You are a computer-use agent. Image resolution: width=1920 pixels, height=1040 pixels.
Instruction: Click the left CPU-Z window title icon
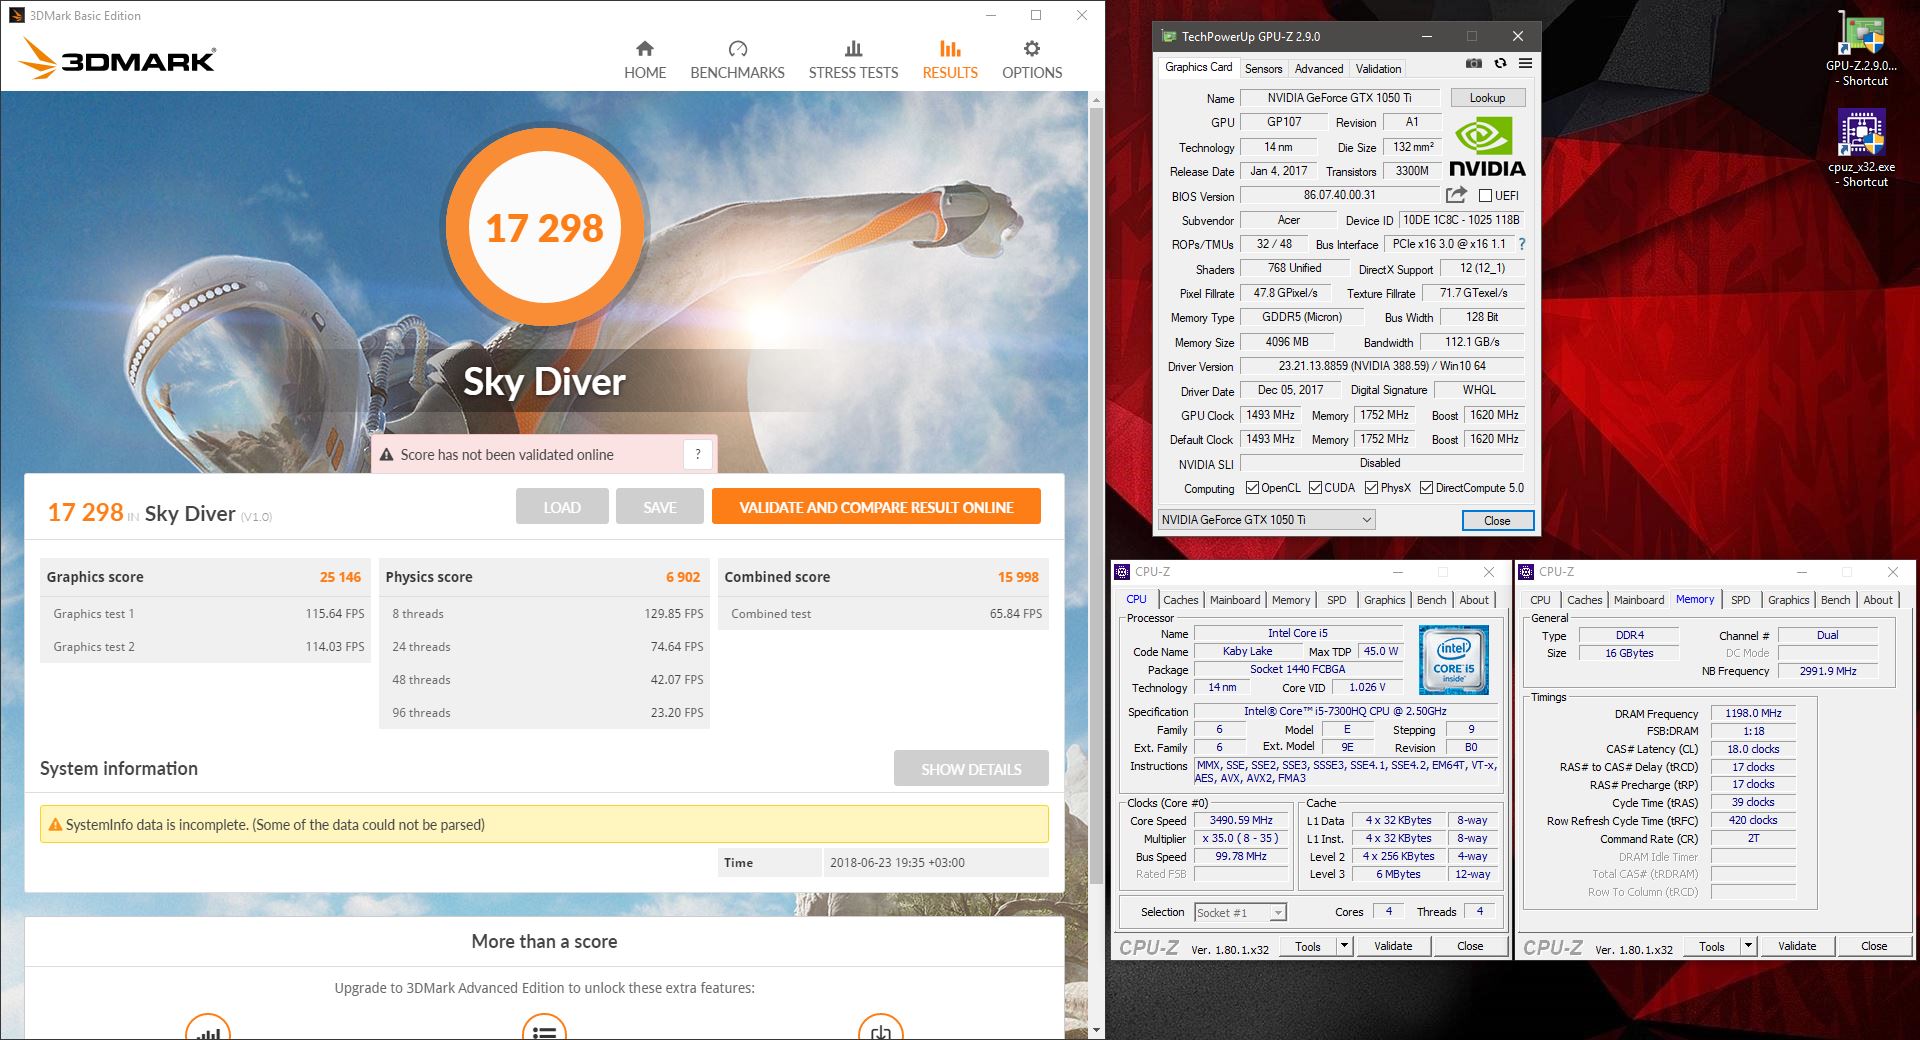tap(1122, 572)
